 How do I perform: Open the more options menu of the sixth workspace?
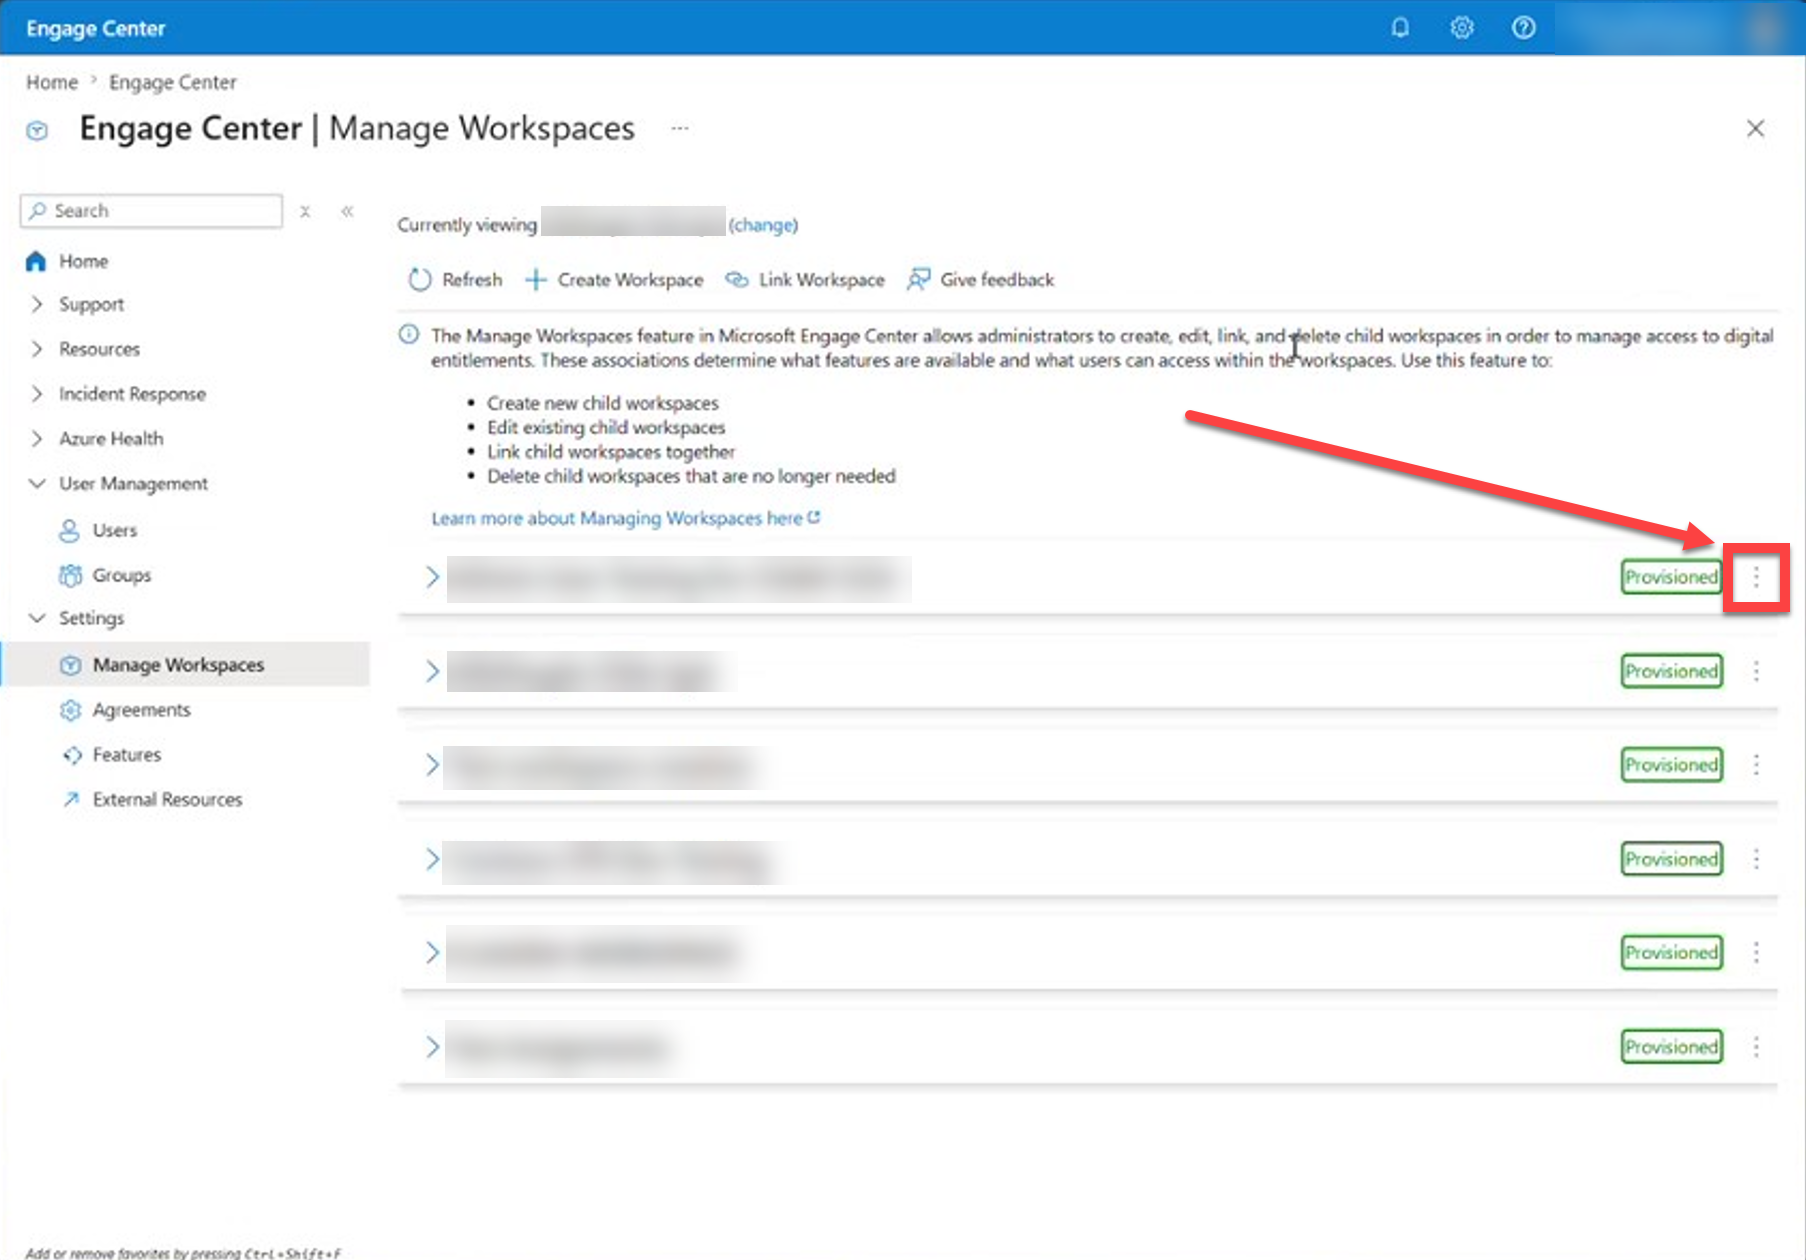click(x=1756, y=1047)
